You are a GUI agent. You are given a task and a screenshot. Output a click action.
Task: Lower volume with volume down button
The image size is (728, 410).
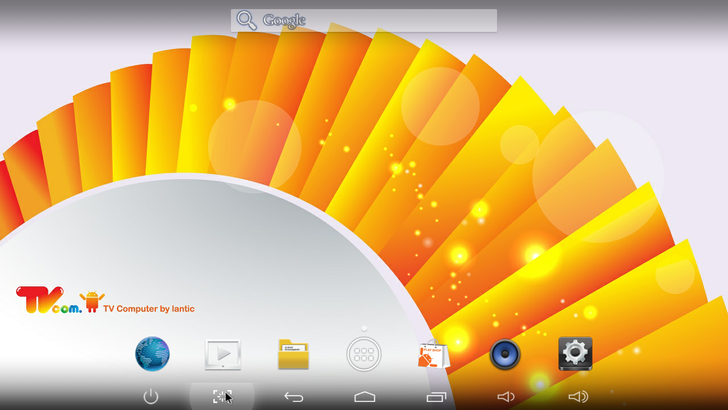pyautogui.click(x=506, y=397)
